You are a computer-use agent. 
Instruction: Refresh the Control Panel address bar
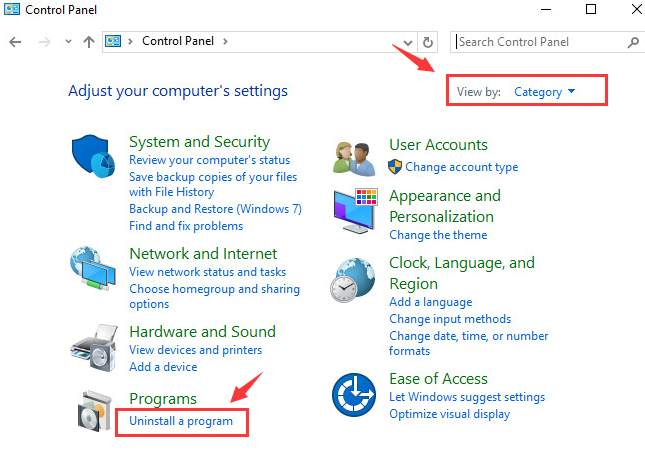coord(428,42)
